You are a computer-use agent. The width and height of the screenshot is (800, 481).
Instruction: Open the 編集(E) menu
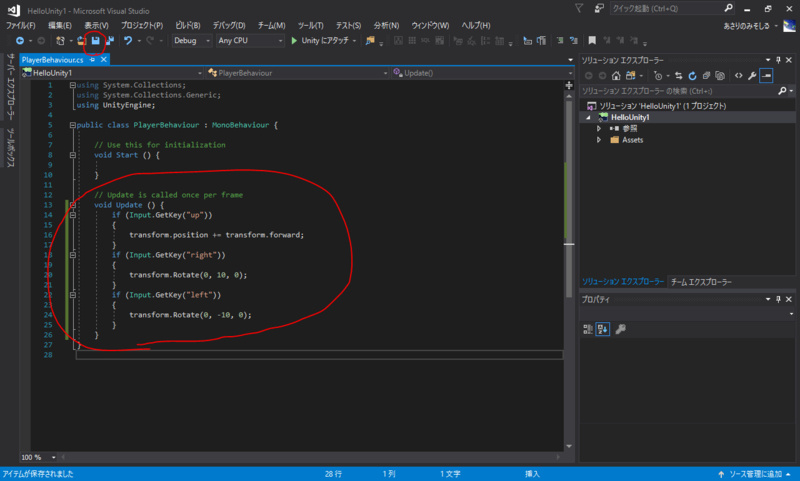point(60,25)
